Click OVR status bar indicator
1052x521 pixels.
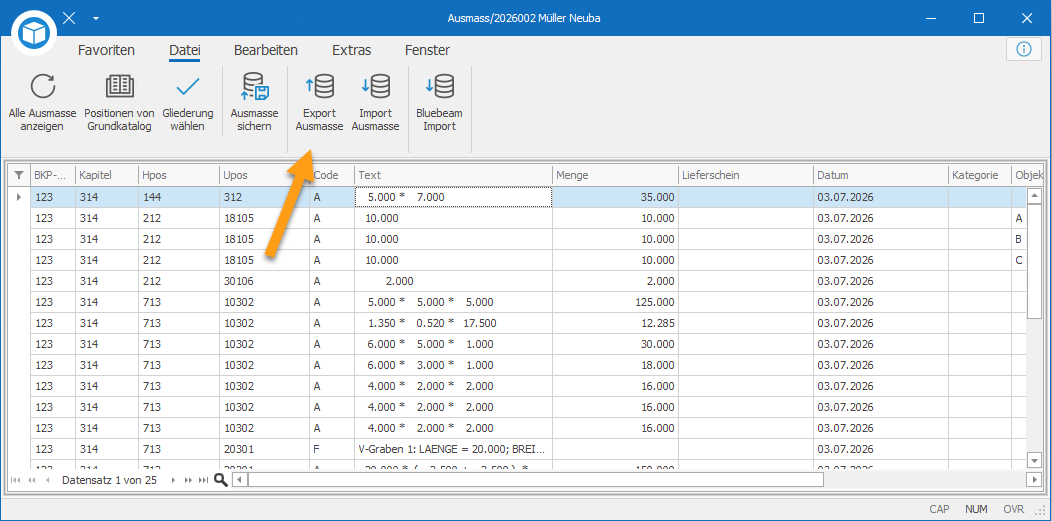click(1014, 510)
